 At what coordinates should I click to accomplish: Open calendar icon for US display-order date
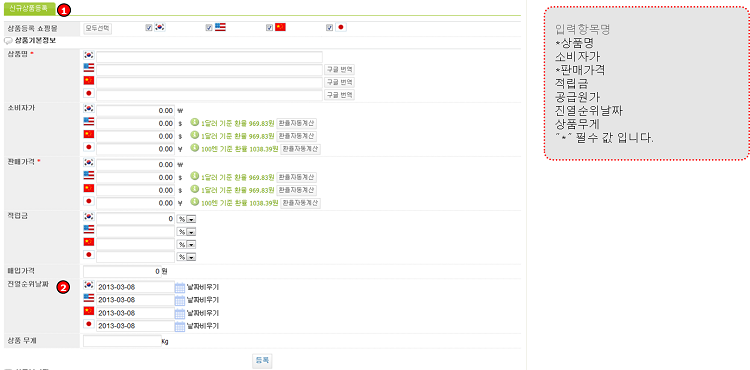tap(180, 300)
